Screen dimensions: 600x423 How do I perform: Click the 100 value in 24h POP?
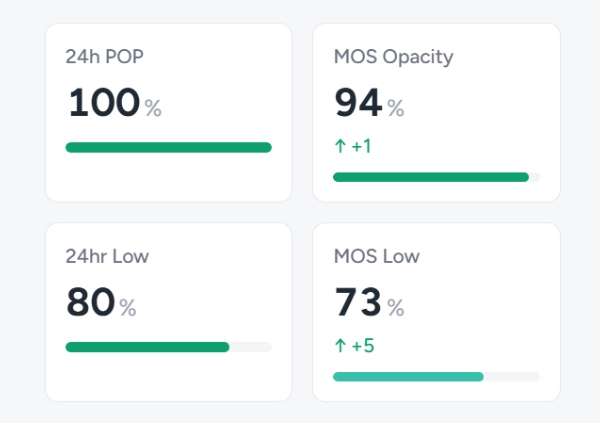click(103, 103)
